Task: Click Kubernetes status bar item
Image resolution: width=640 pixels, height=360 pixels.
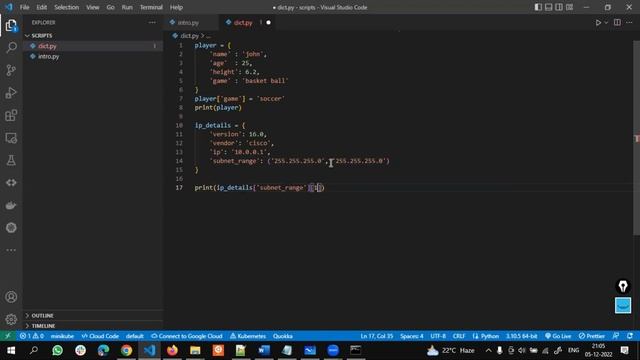Action: point(248,336)
